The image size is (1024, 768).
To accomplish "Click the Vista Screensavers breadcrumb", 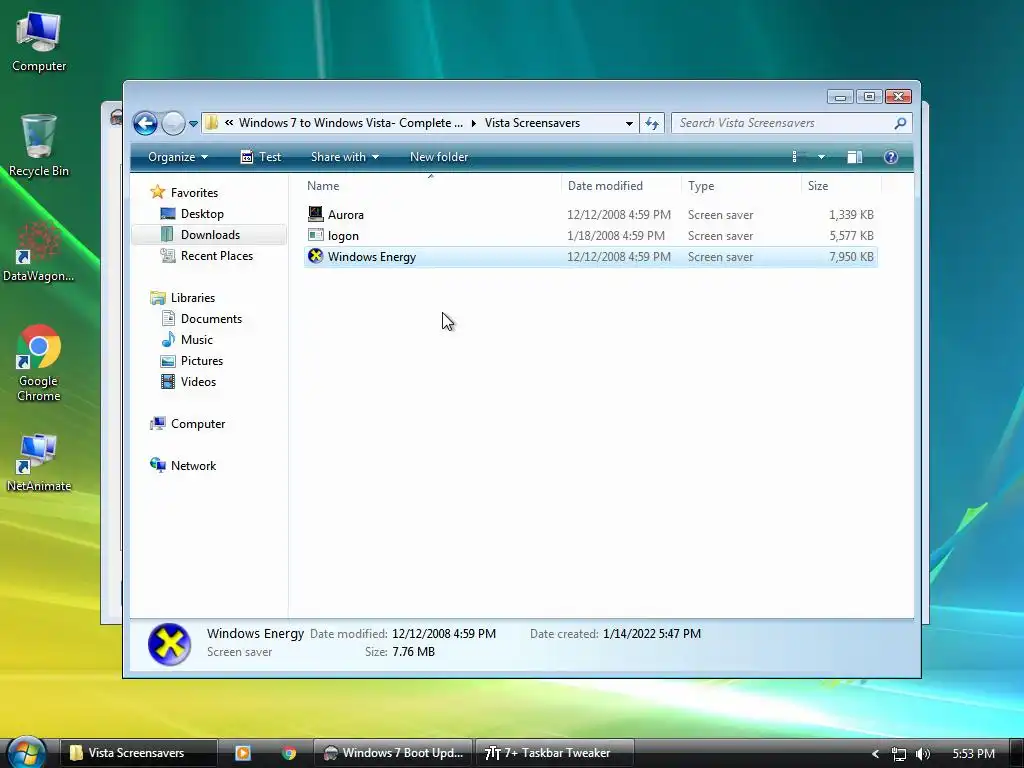I will click(532, 123).
